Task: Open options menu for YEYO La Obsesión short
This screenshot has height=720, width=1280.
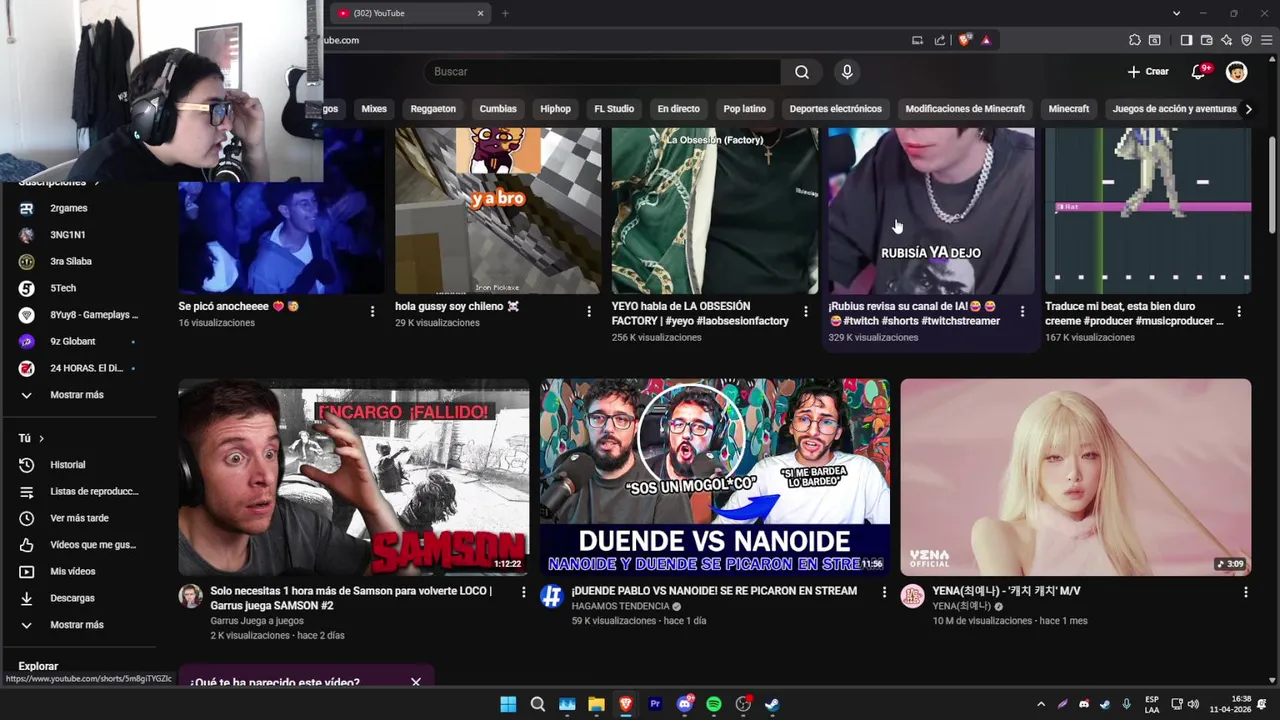Action: [x=806, y=312]
